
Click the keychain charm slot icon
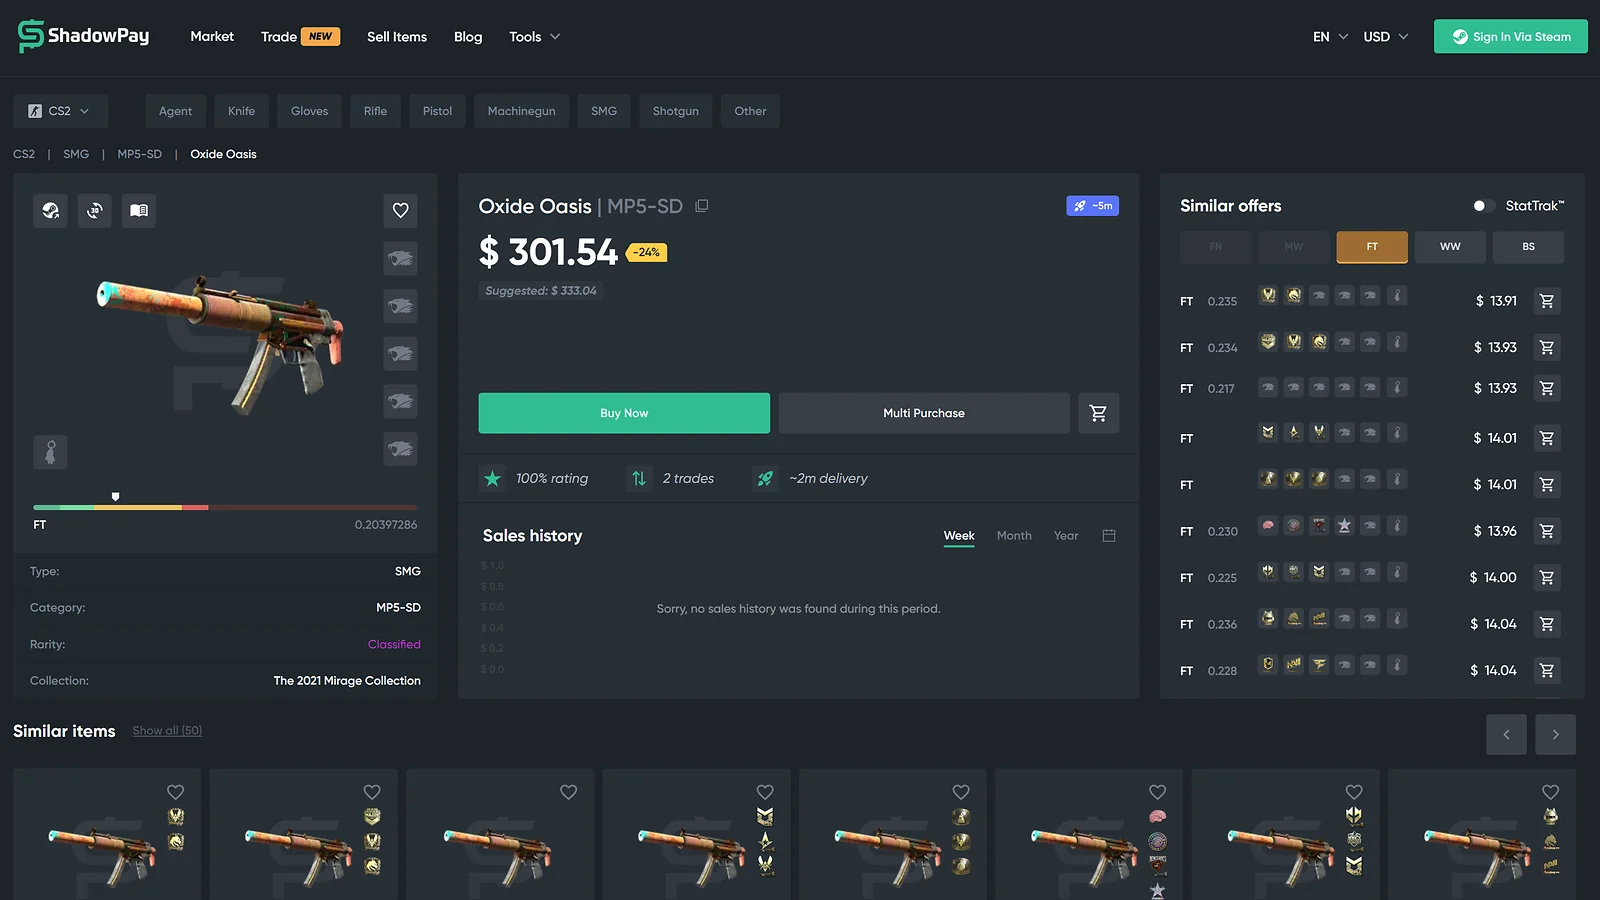point(51,452)
